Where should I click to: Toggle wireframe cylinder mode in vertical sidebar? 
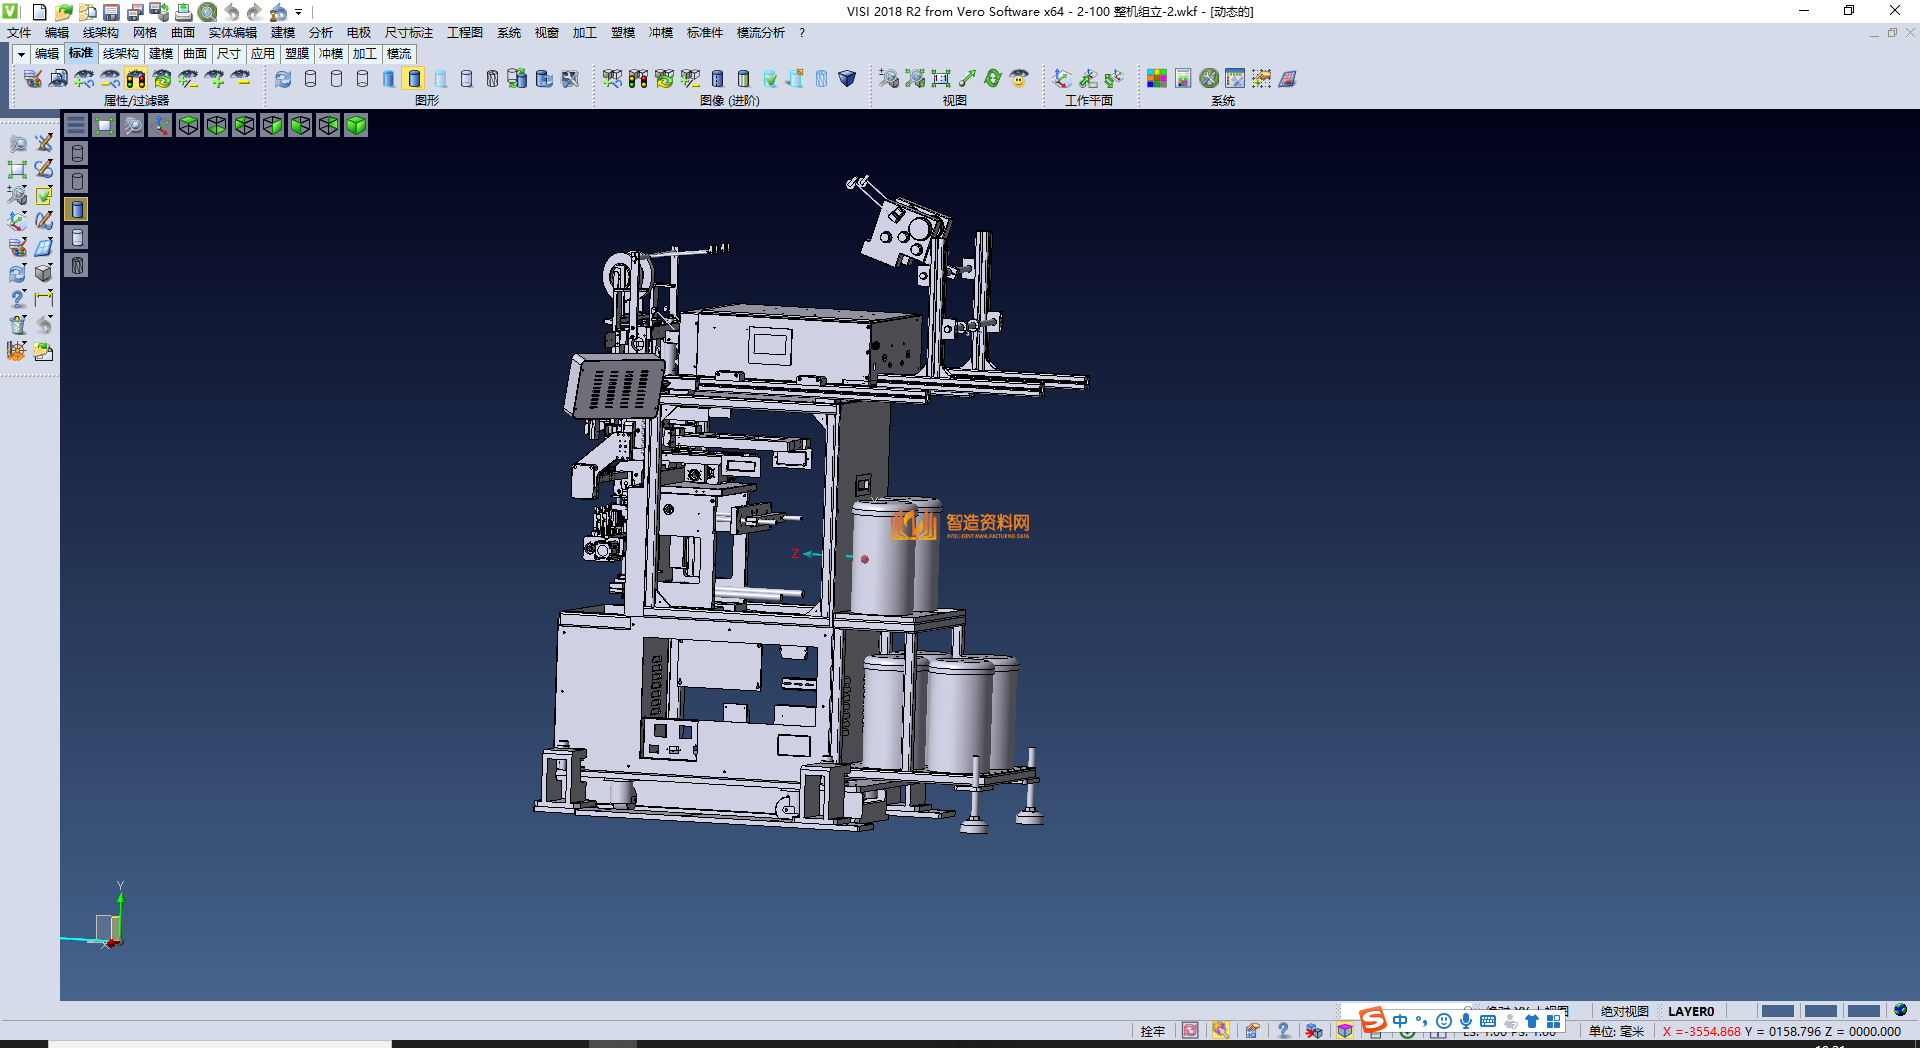[x=77, y=153]
